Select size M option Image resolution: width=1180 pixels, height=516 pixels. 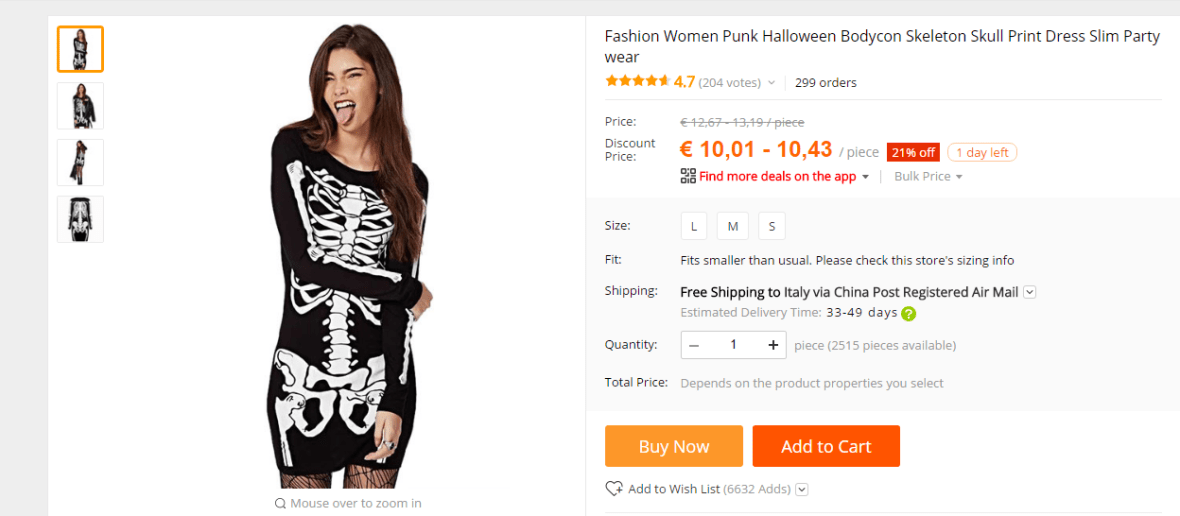[732, 226]
